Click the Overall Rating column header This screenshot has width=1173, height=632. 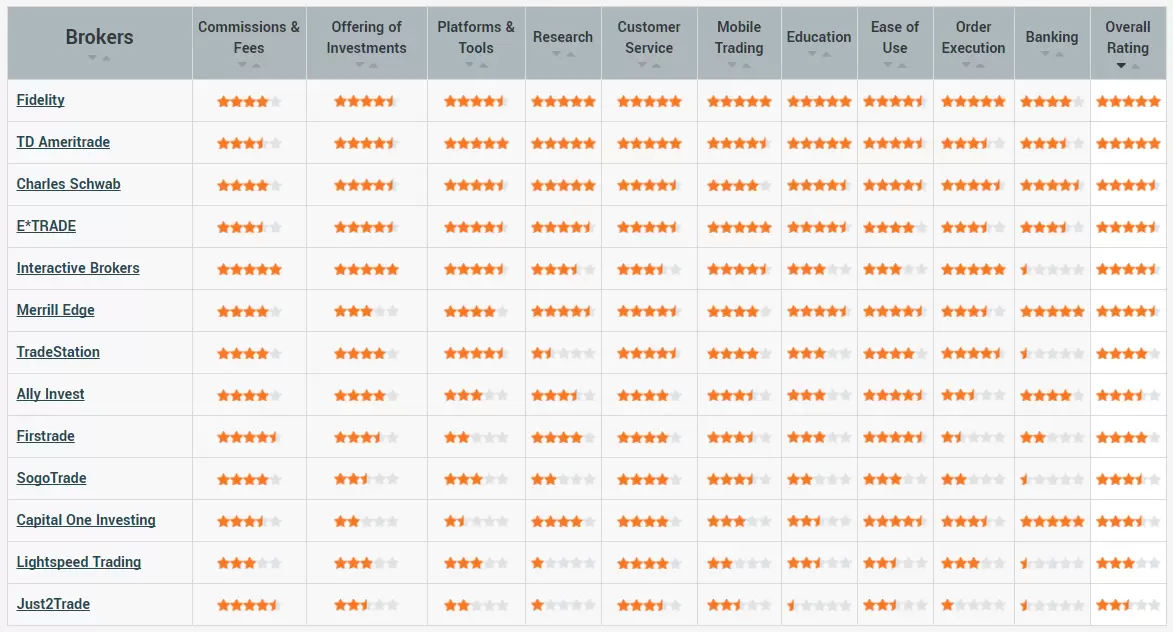[x=1128, y=37]
